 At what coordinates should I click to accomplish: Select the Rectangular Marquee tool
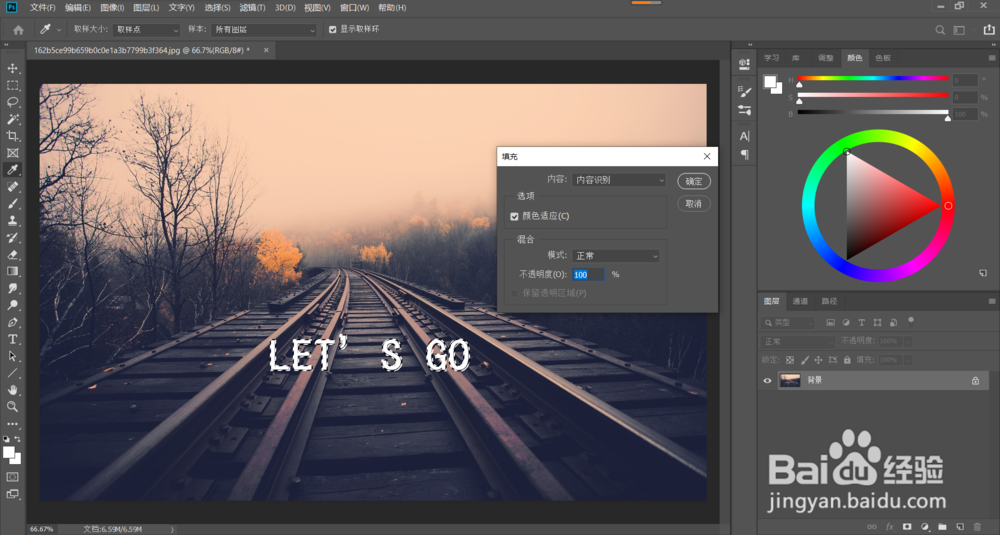(12, 85)
